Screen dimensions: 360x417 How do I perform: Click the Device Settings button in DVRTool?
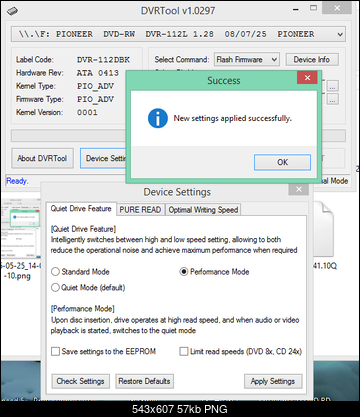click(x=103, y=158)
